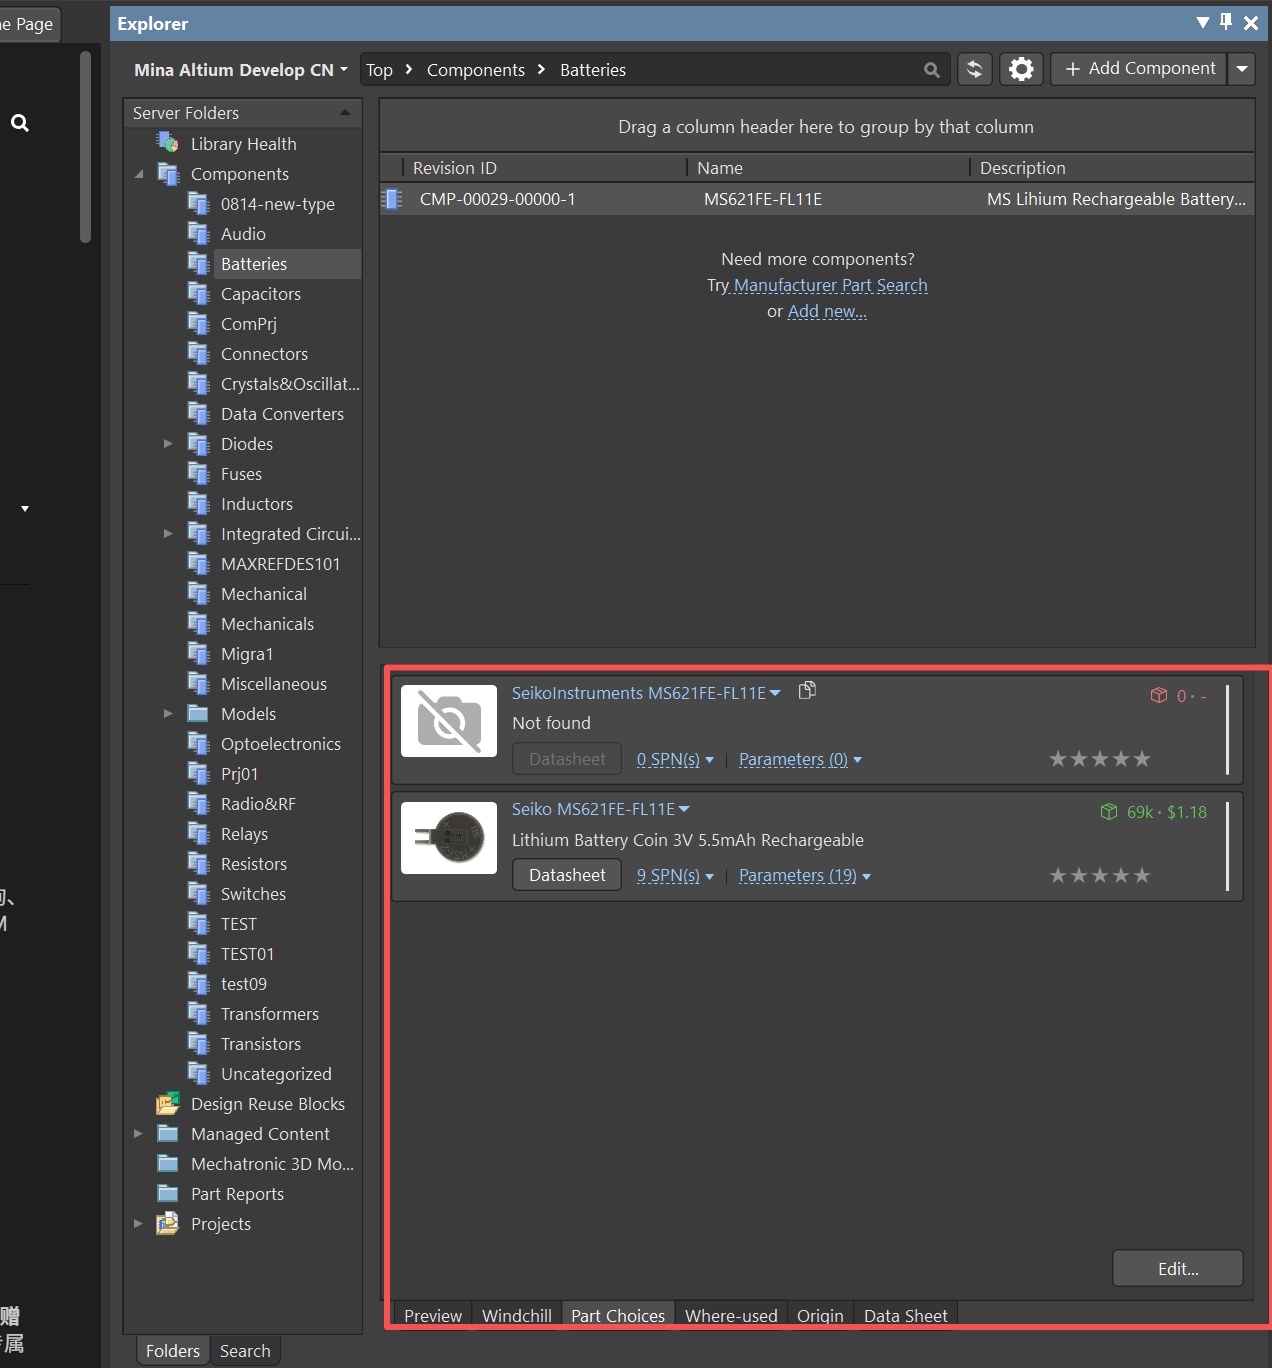
Task: Open the Explorer panel options dropdown arrow
Action: (x=1203, y=22)
